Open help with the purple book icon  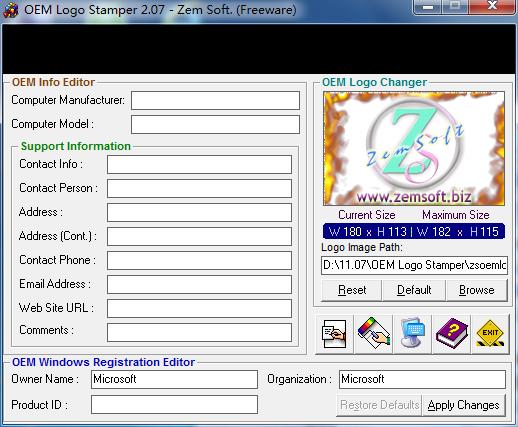pyautogui.click(x=452, y=334)
